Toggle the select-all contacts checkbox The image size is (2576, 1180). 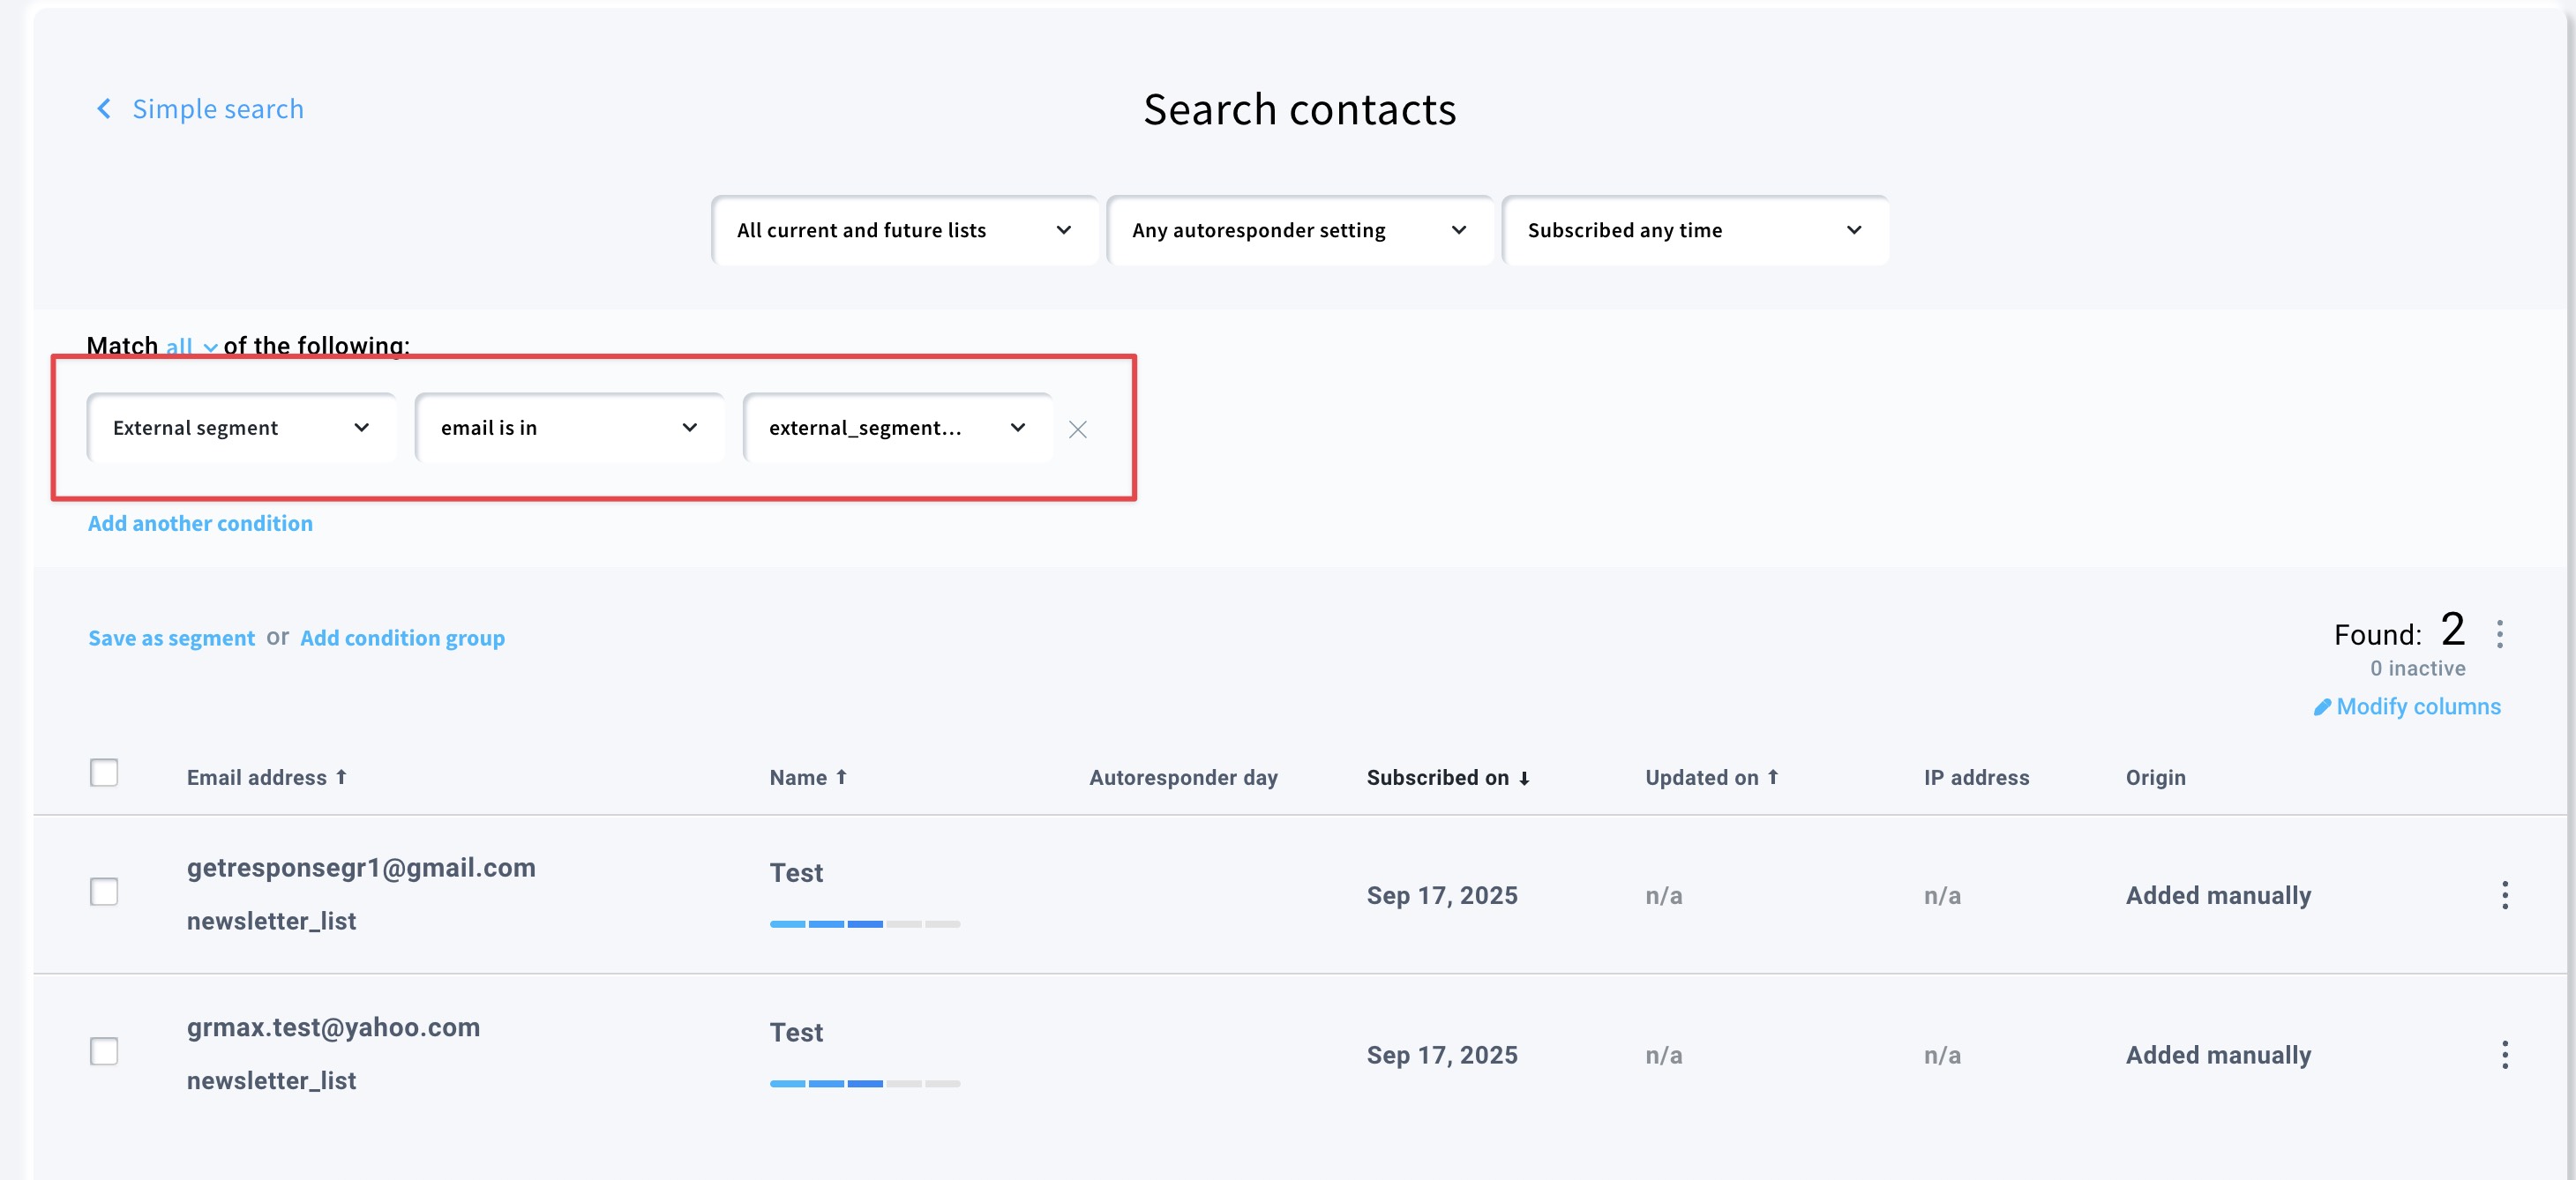point(104,773)
